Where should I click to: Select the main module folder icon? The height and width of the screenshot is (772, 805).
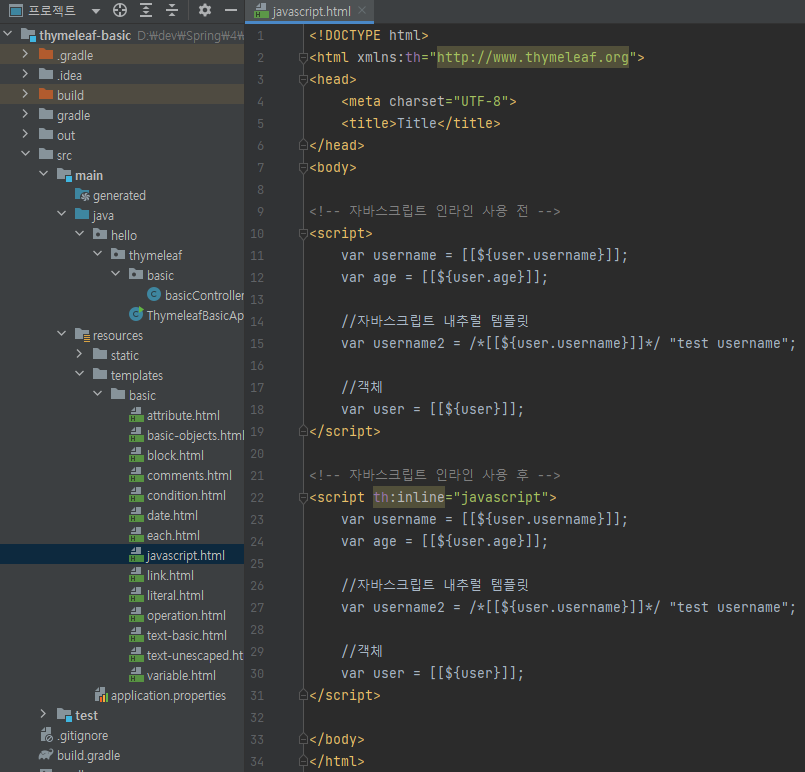[64, 175]
